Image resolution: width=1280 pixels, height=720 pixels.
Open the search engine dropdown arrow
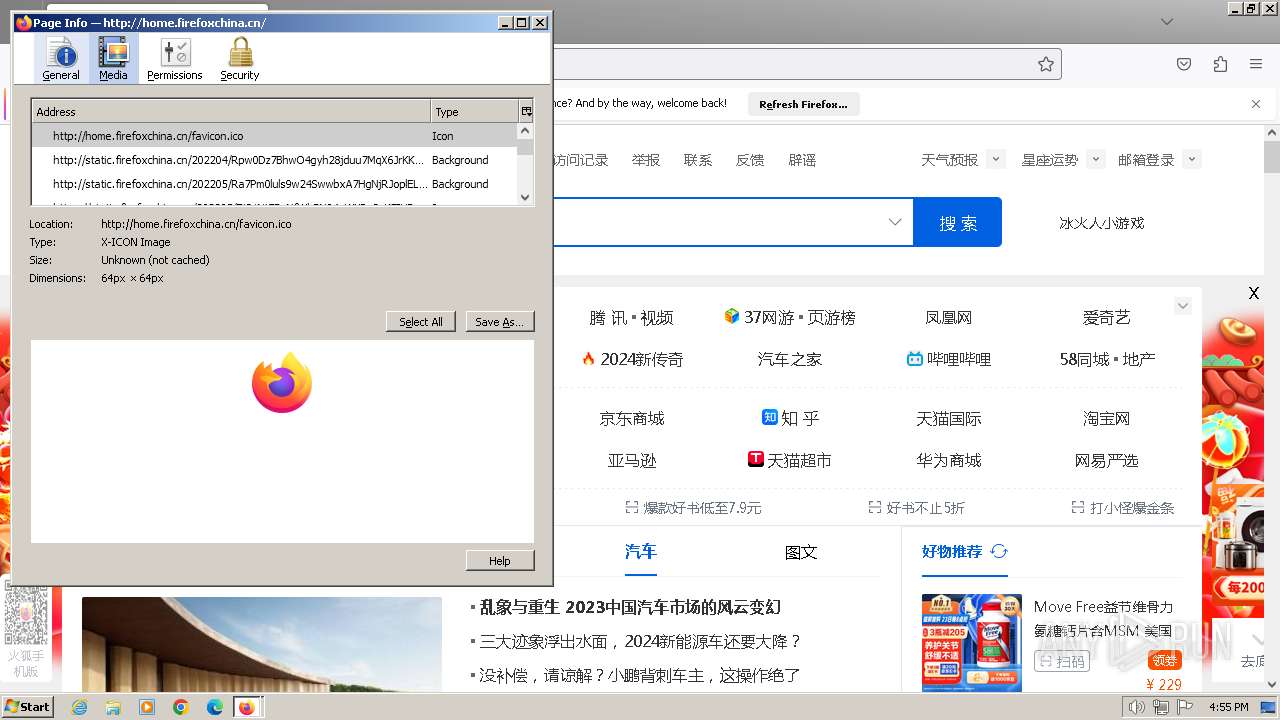[x=895, y=222]
